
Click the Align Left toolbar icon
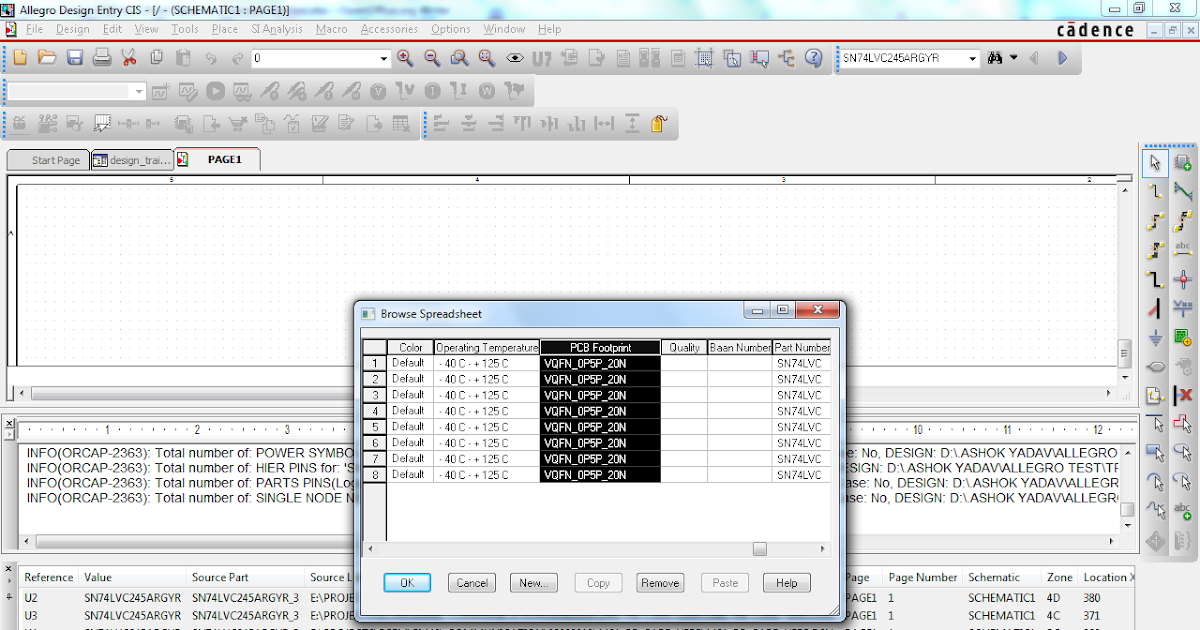pyautogui.click(x=441, y=124)
